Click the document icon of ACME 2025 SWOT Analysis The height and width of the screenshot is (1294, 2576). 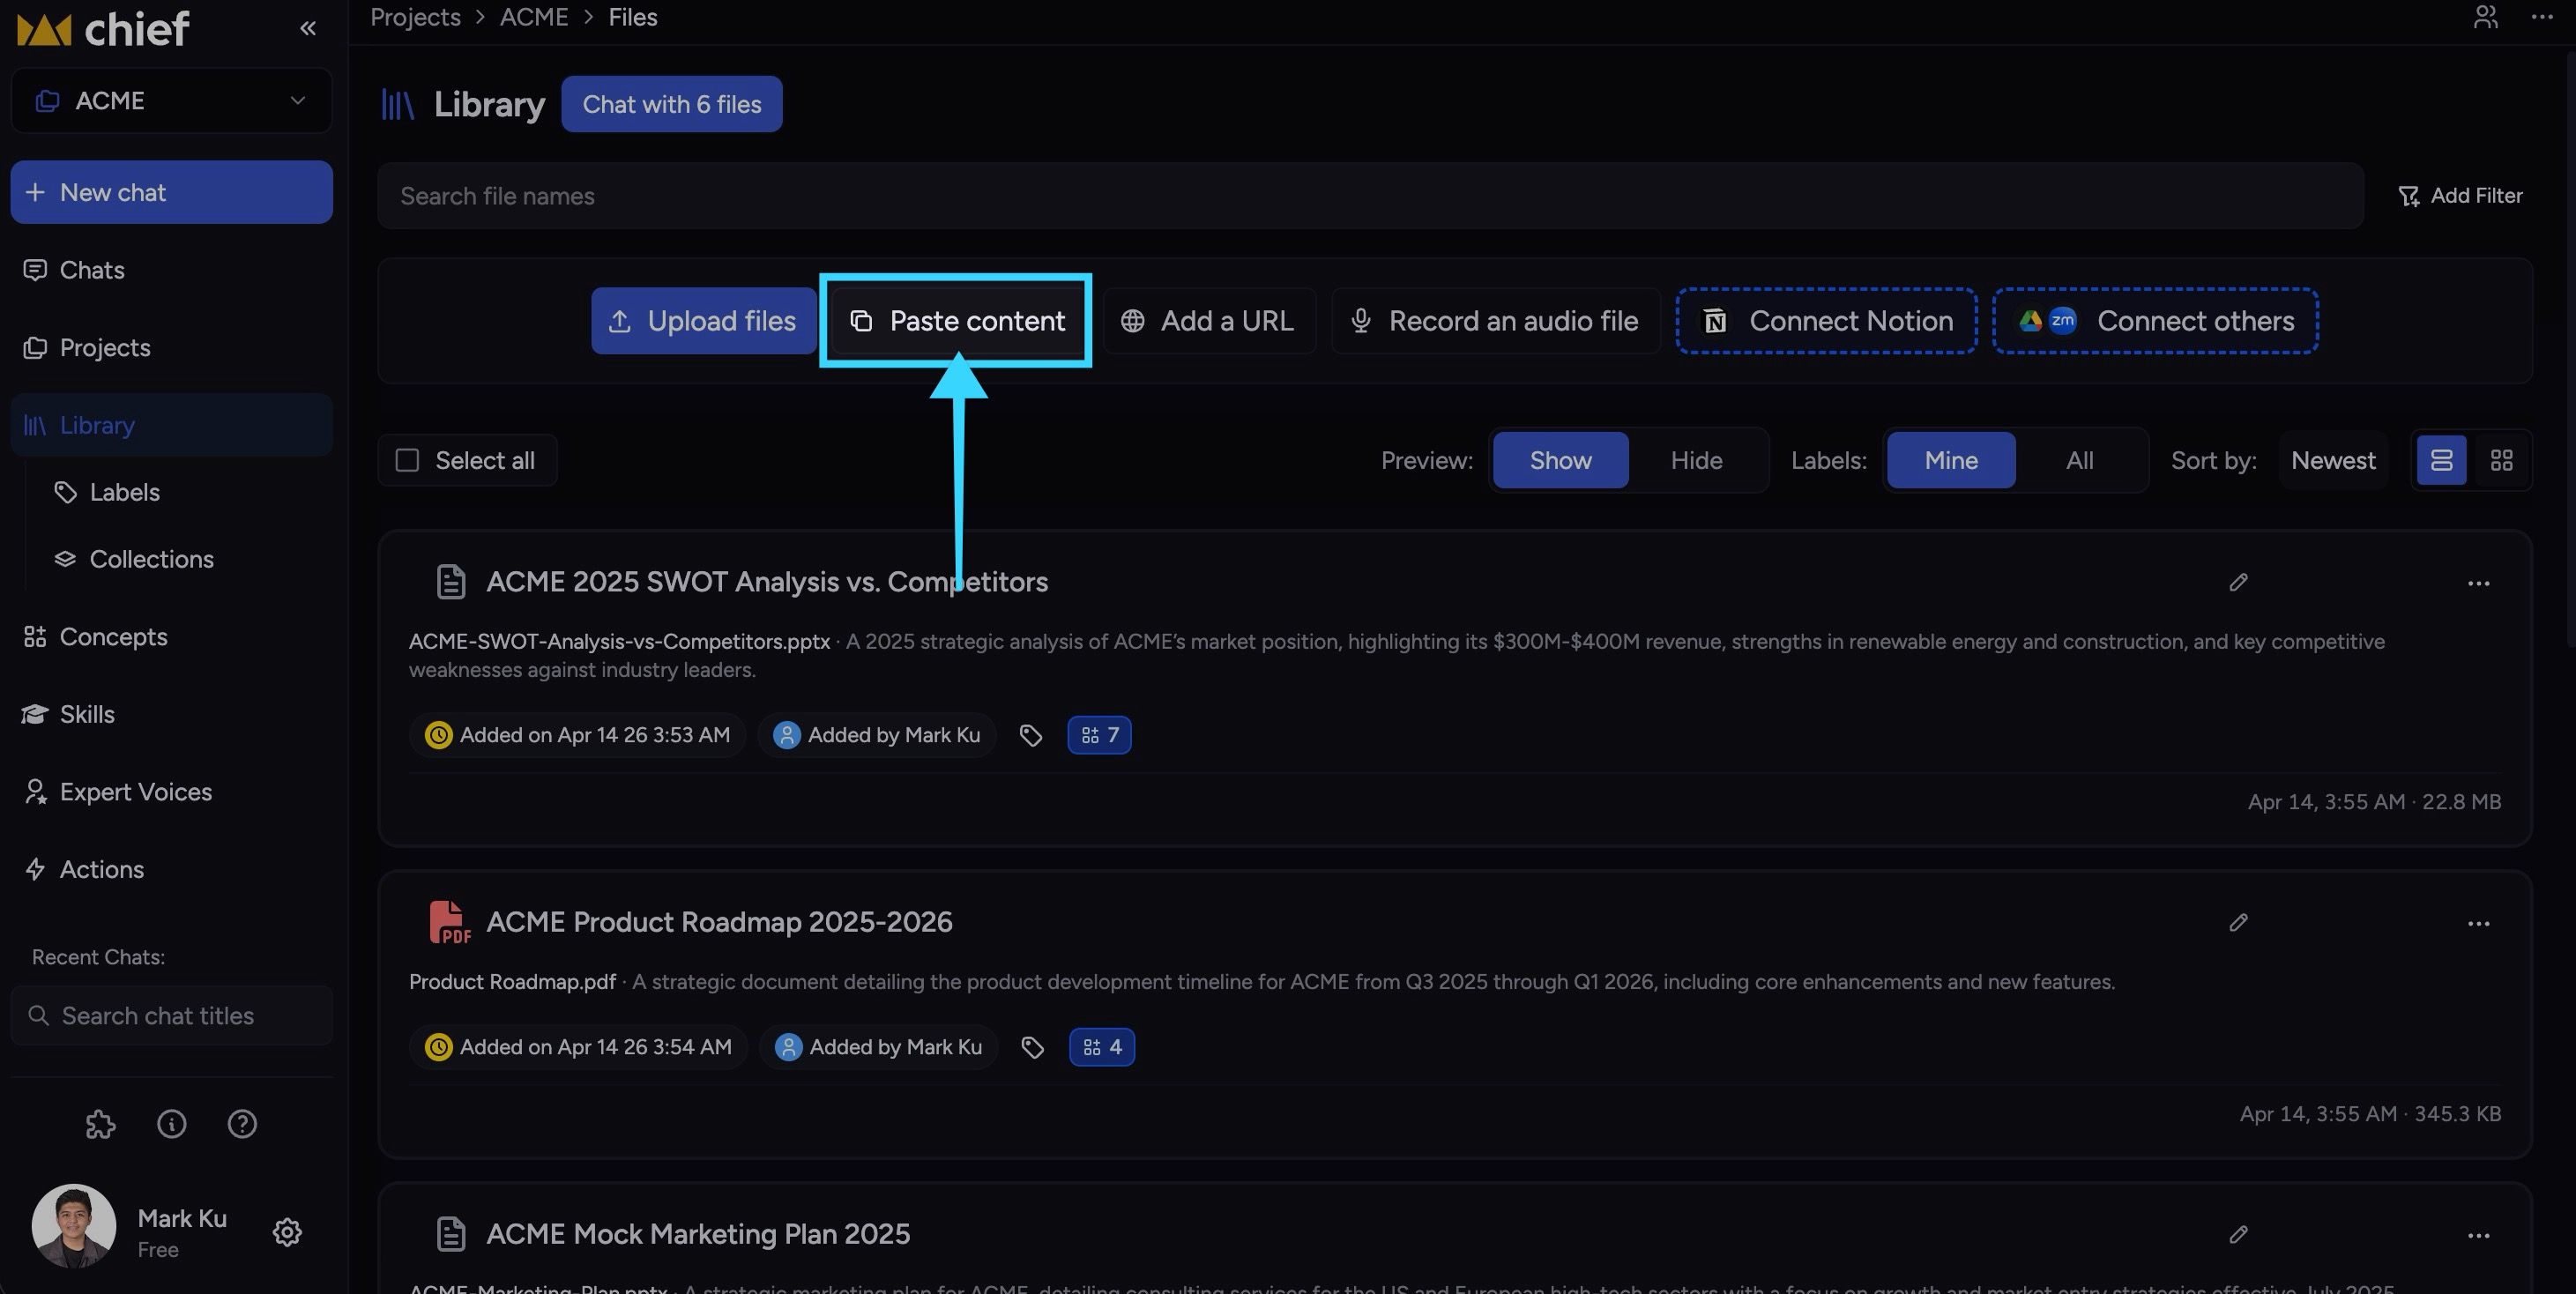451,582
